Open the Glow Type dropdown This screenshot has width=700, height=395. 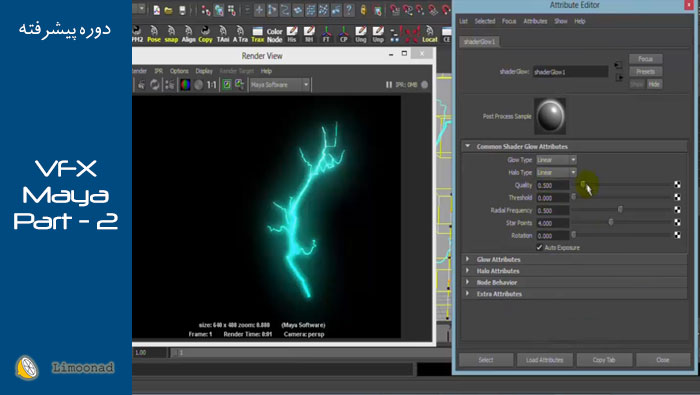click(556, 160)
